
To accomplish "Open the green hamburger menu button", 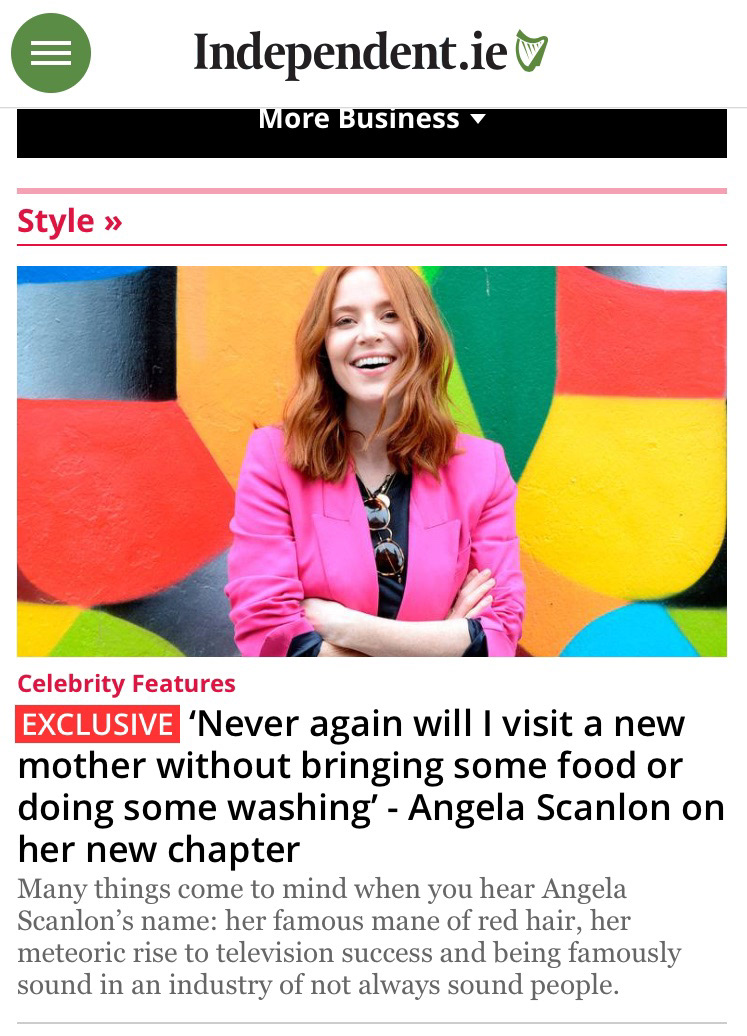I will 51,53.
